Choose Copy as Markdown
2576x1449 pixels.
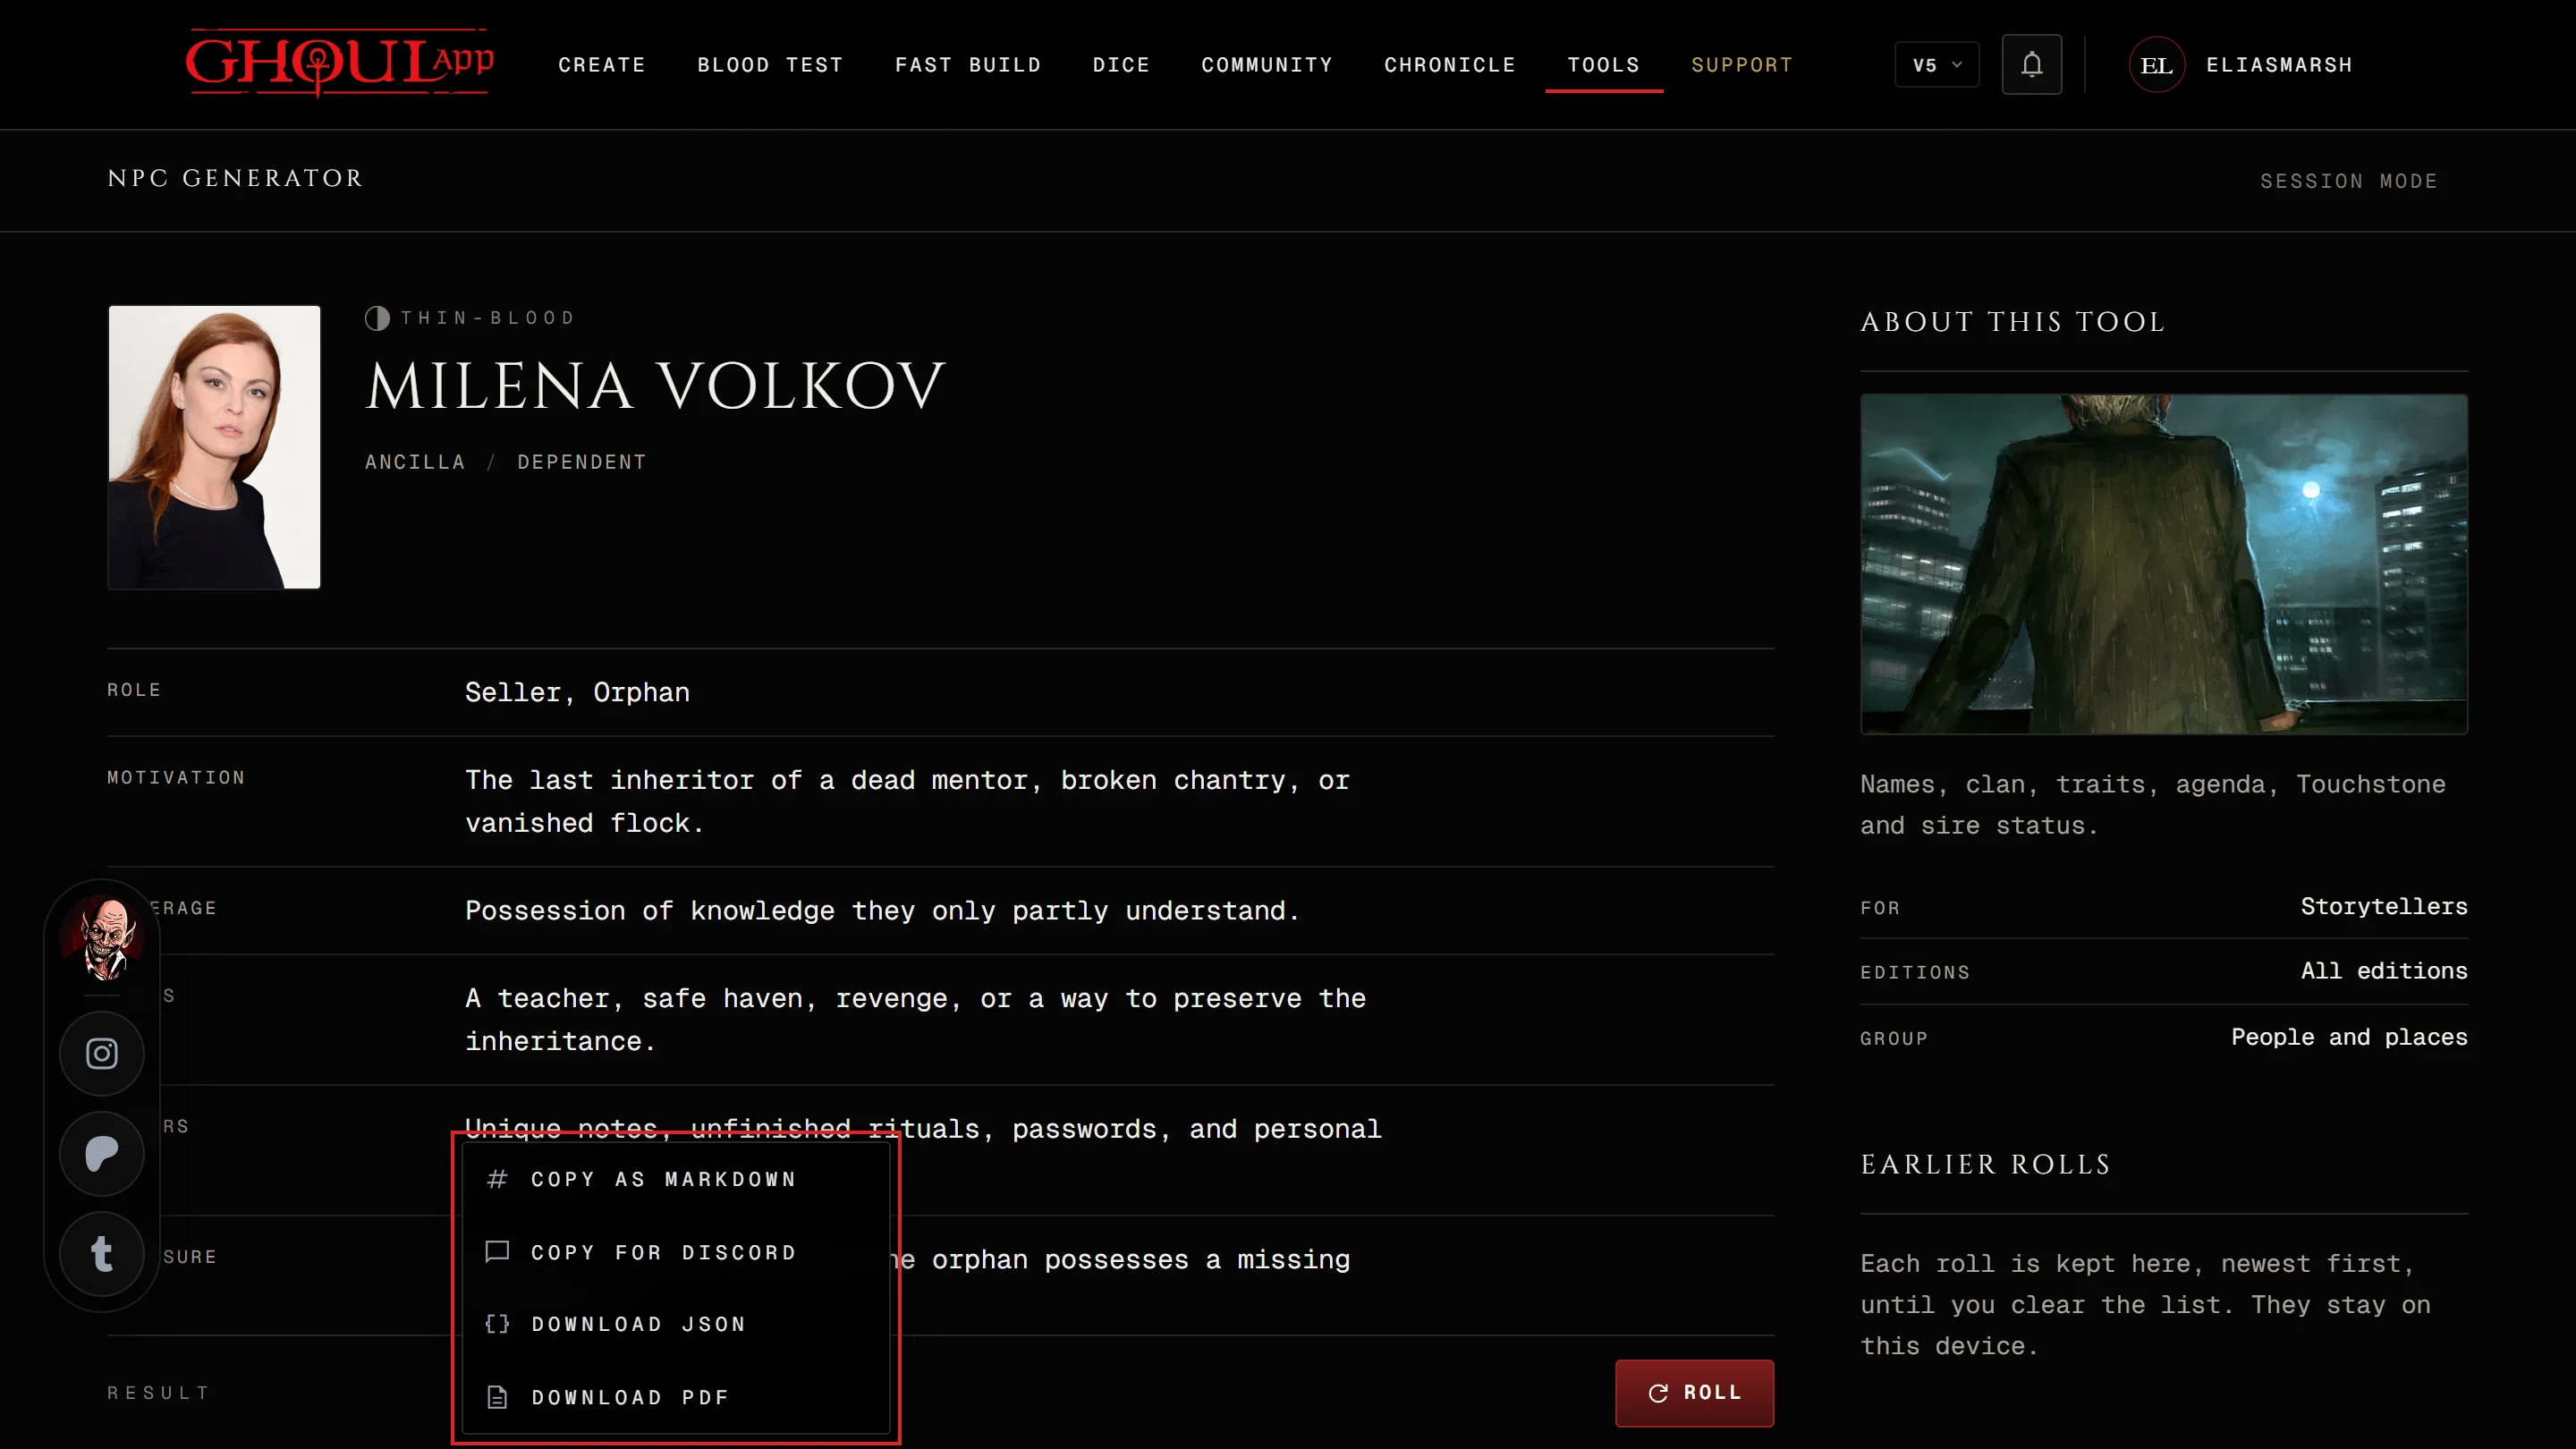pos(676,1179)
